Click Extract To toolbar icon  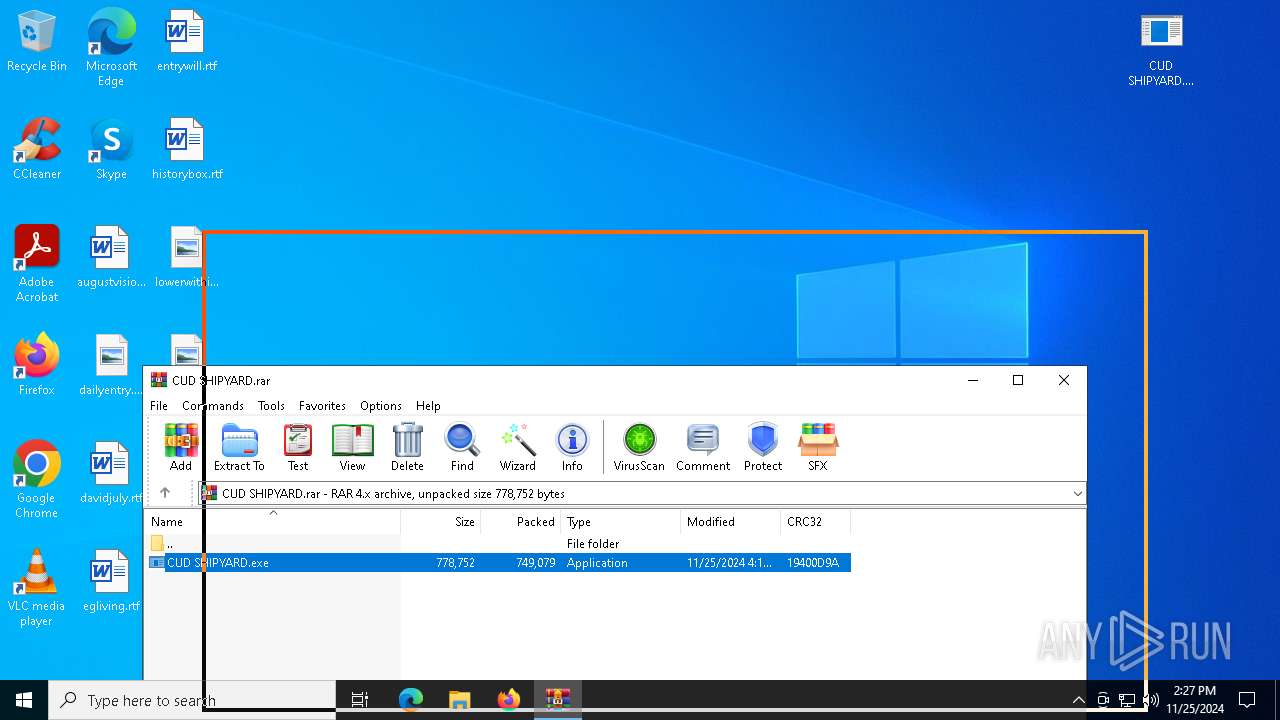[x=239, y=446]
